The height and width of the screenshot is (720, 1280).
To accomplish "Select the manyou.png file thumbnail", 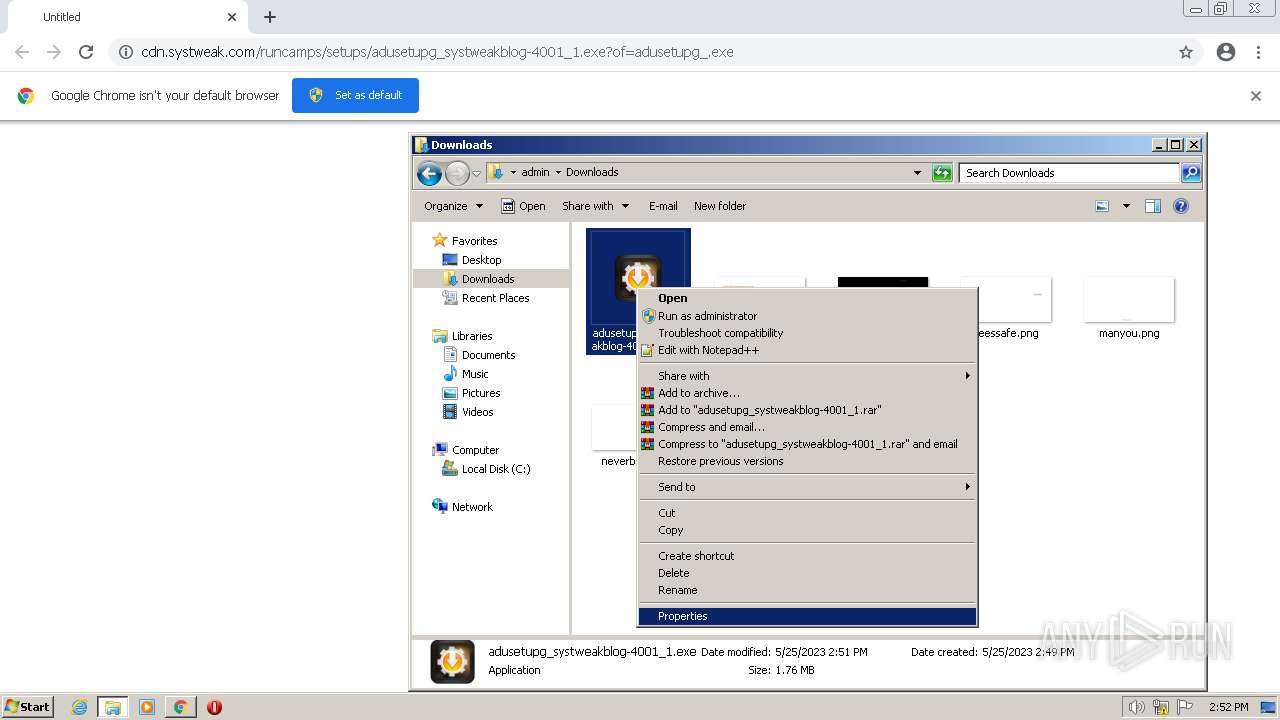I will coord(1129,300).
